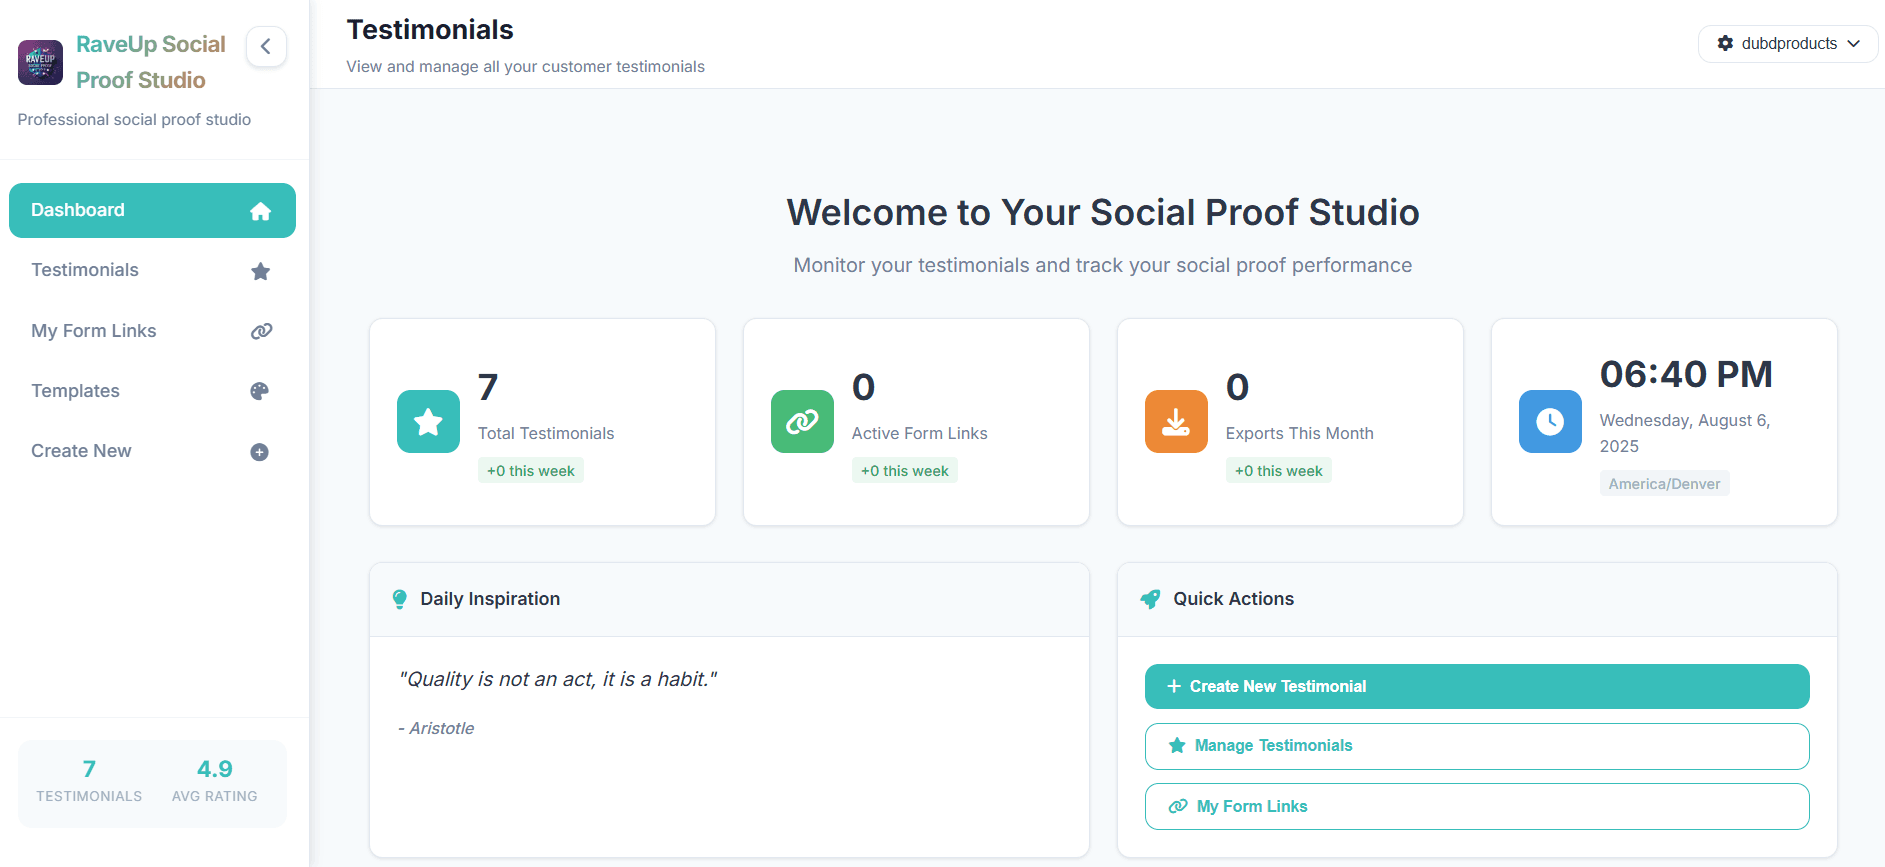
Task: Click the 06:40 PM time display
Action: point(1686,374)
